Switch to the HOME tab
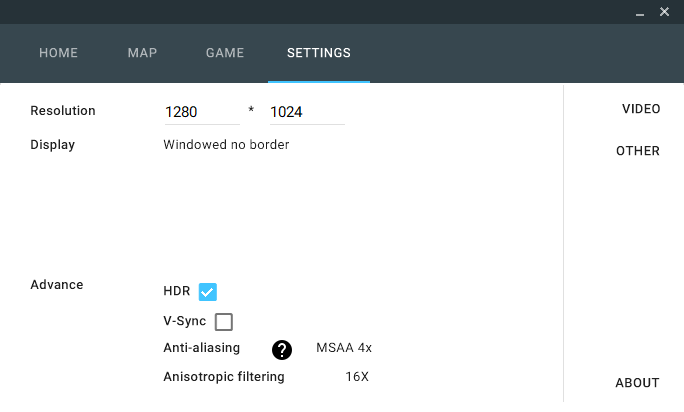This screenshot has height=412, width=684. (58, 53)
